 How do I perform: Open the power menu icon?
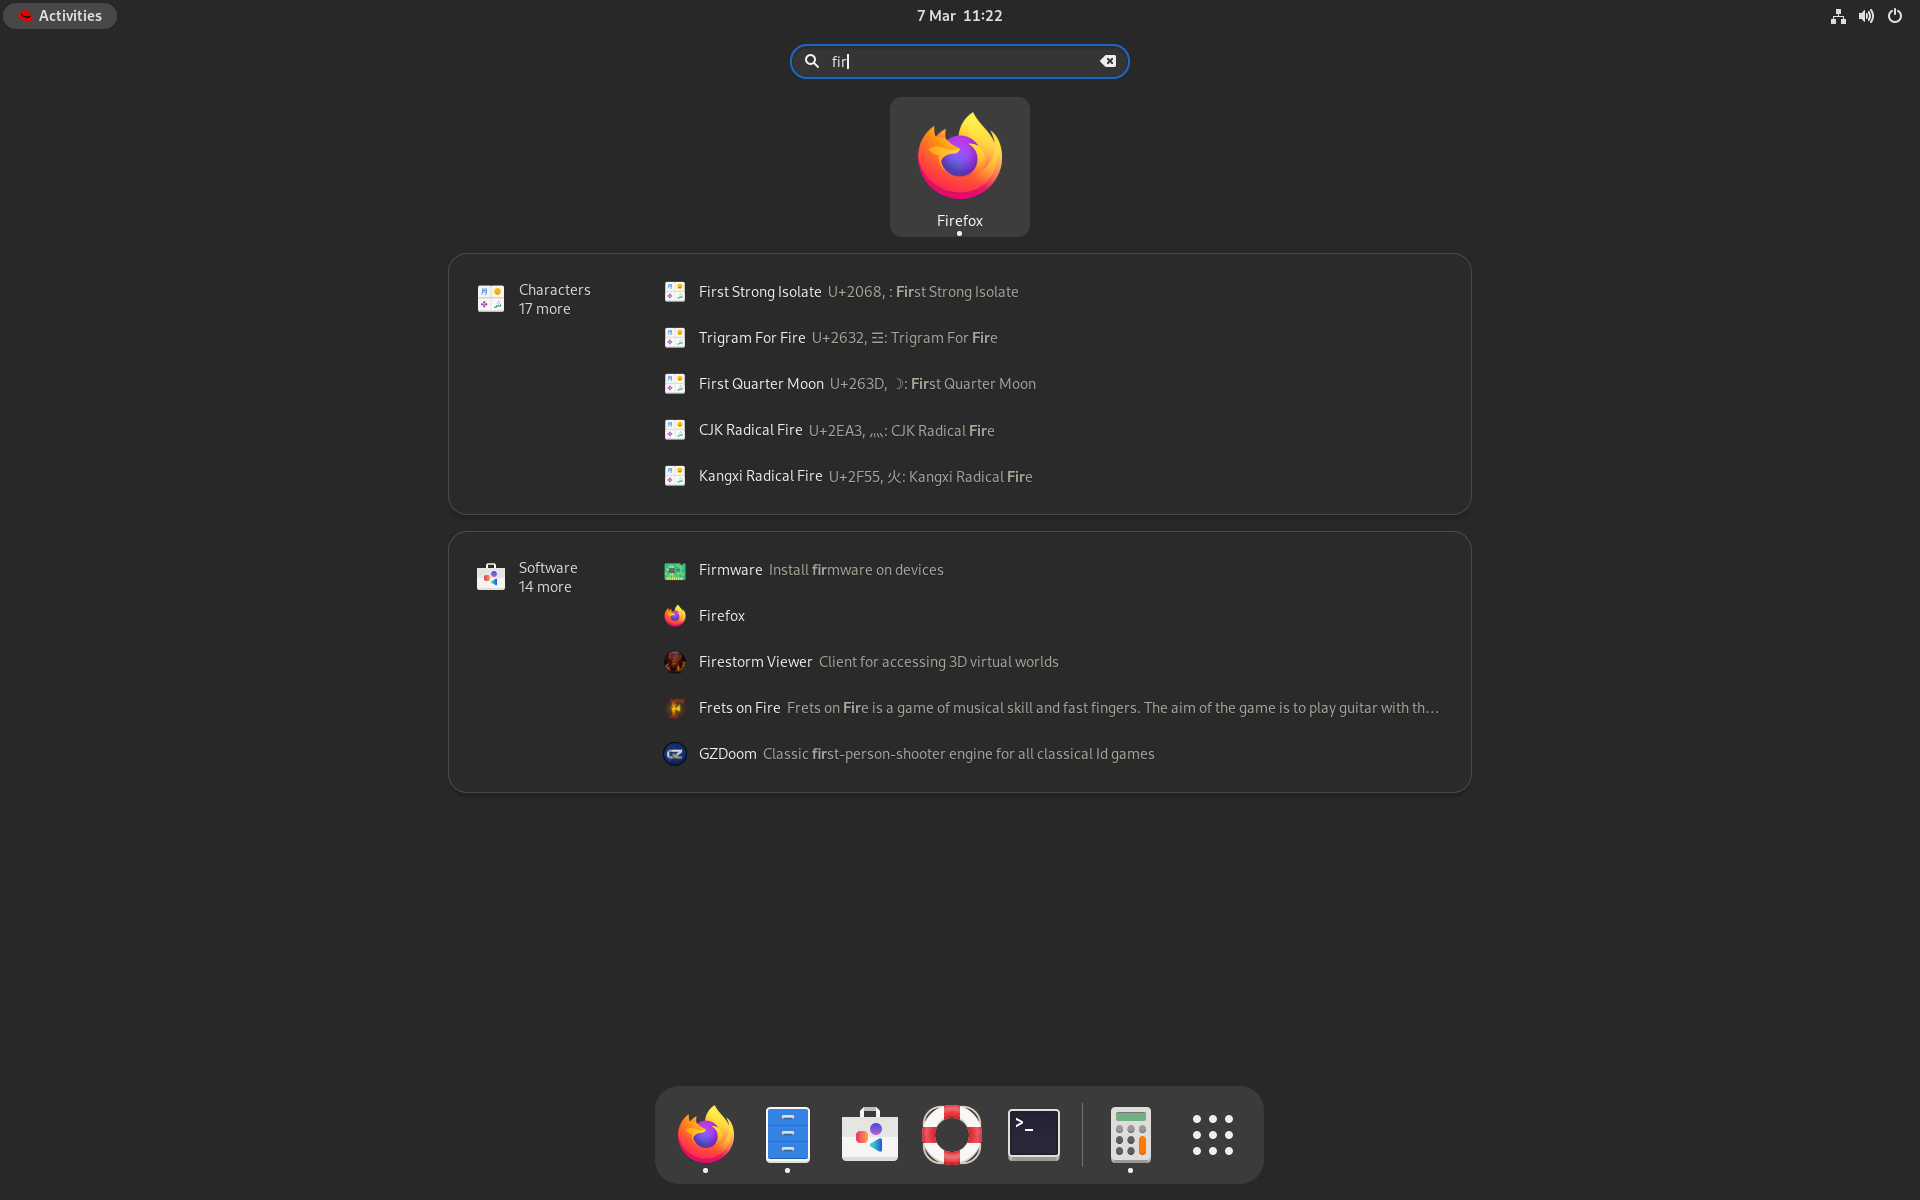coord(1894,16)
